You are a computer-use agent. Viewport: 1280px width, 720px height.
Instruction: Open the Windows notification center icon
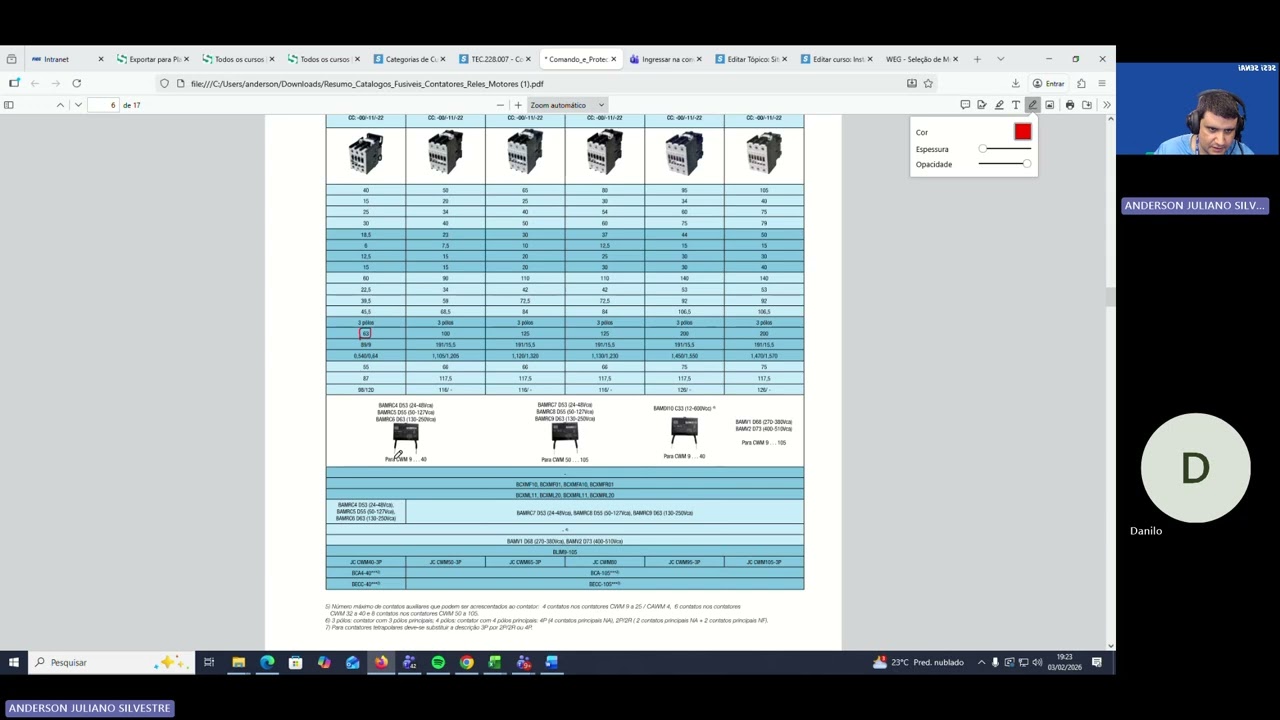pos(1097,662)
